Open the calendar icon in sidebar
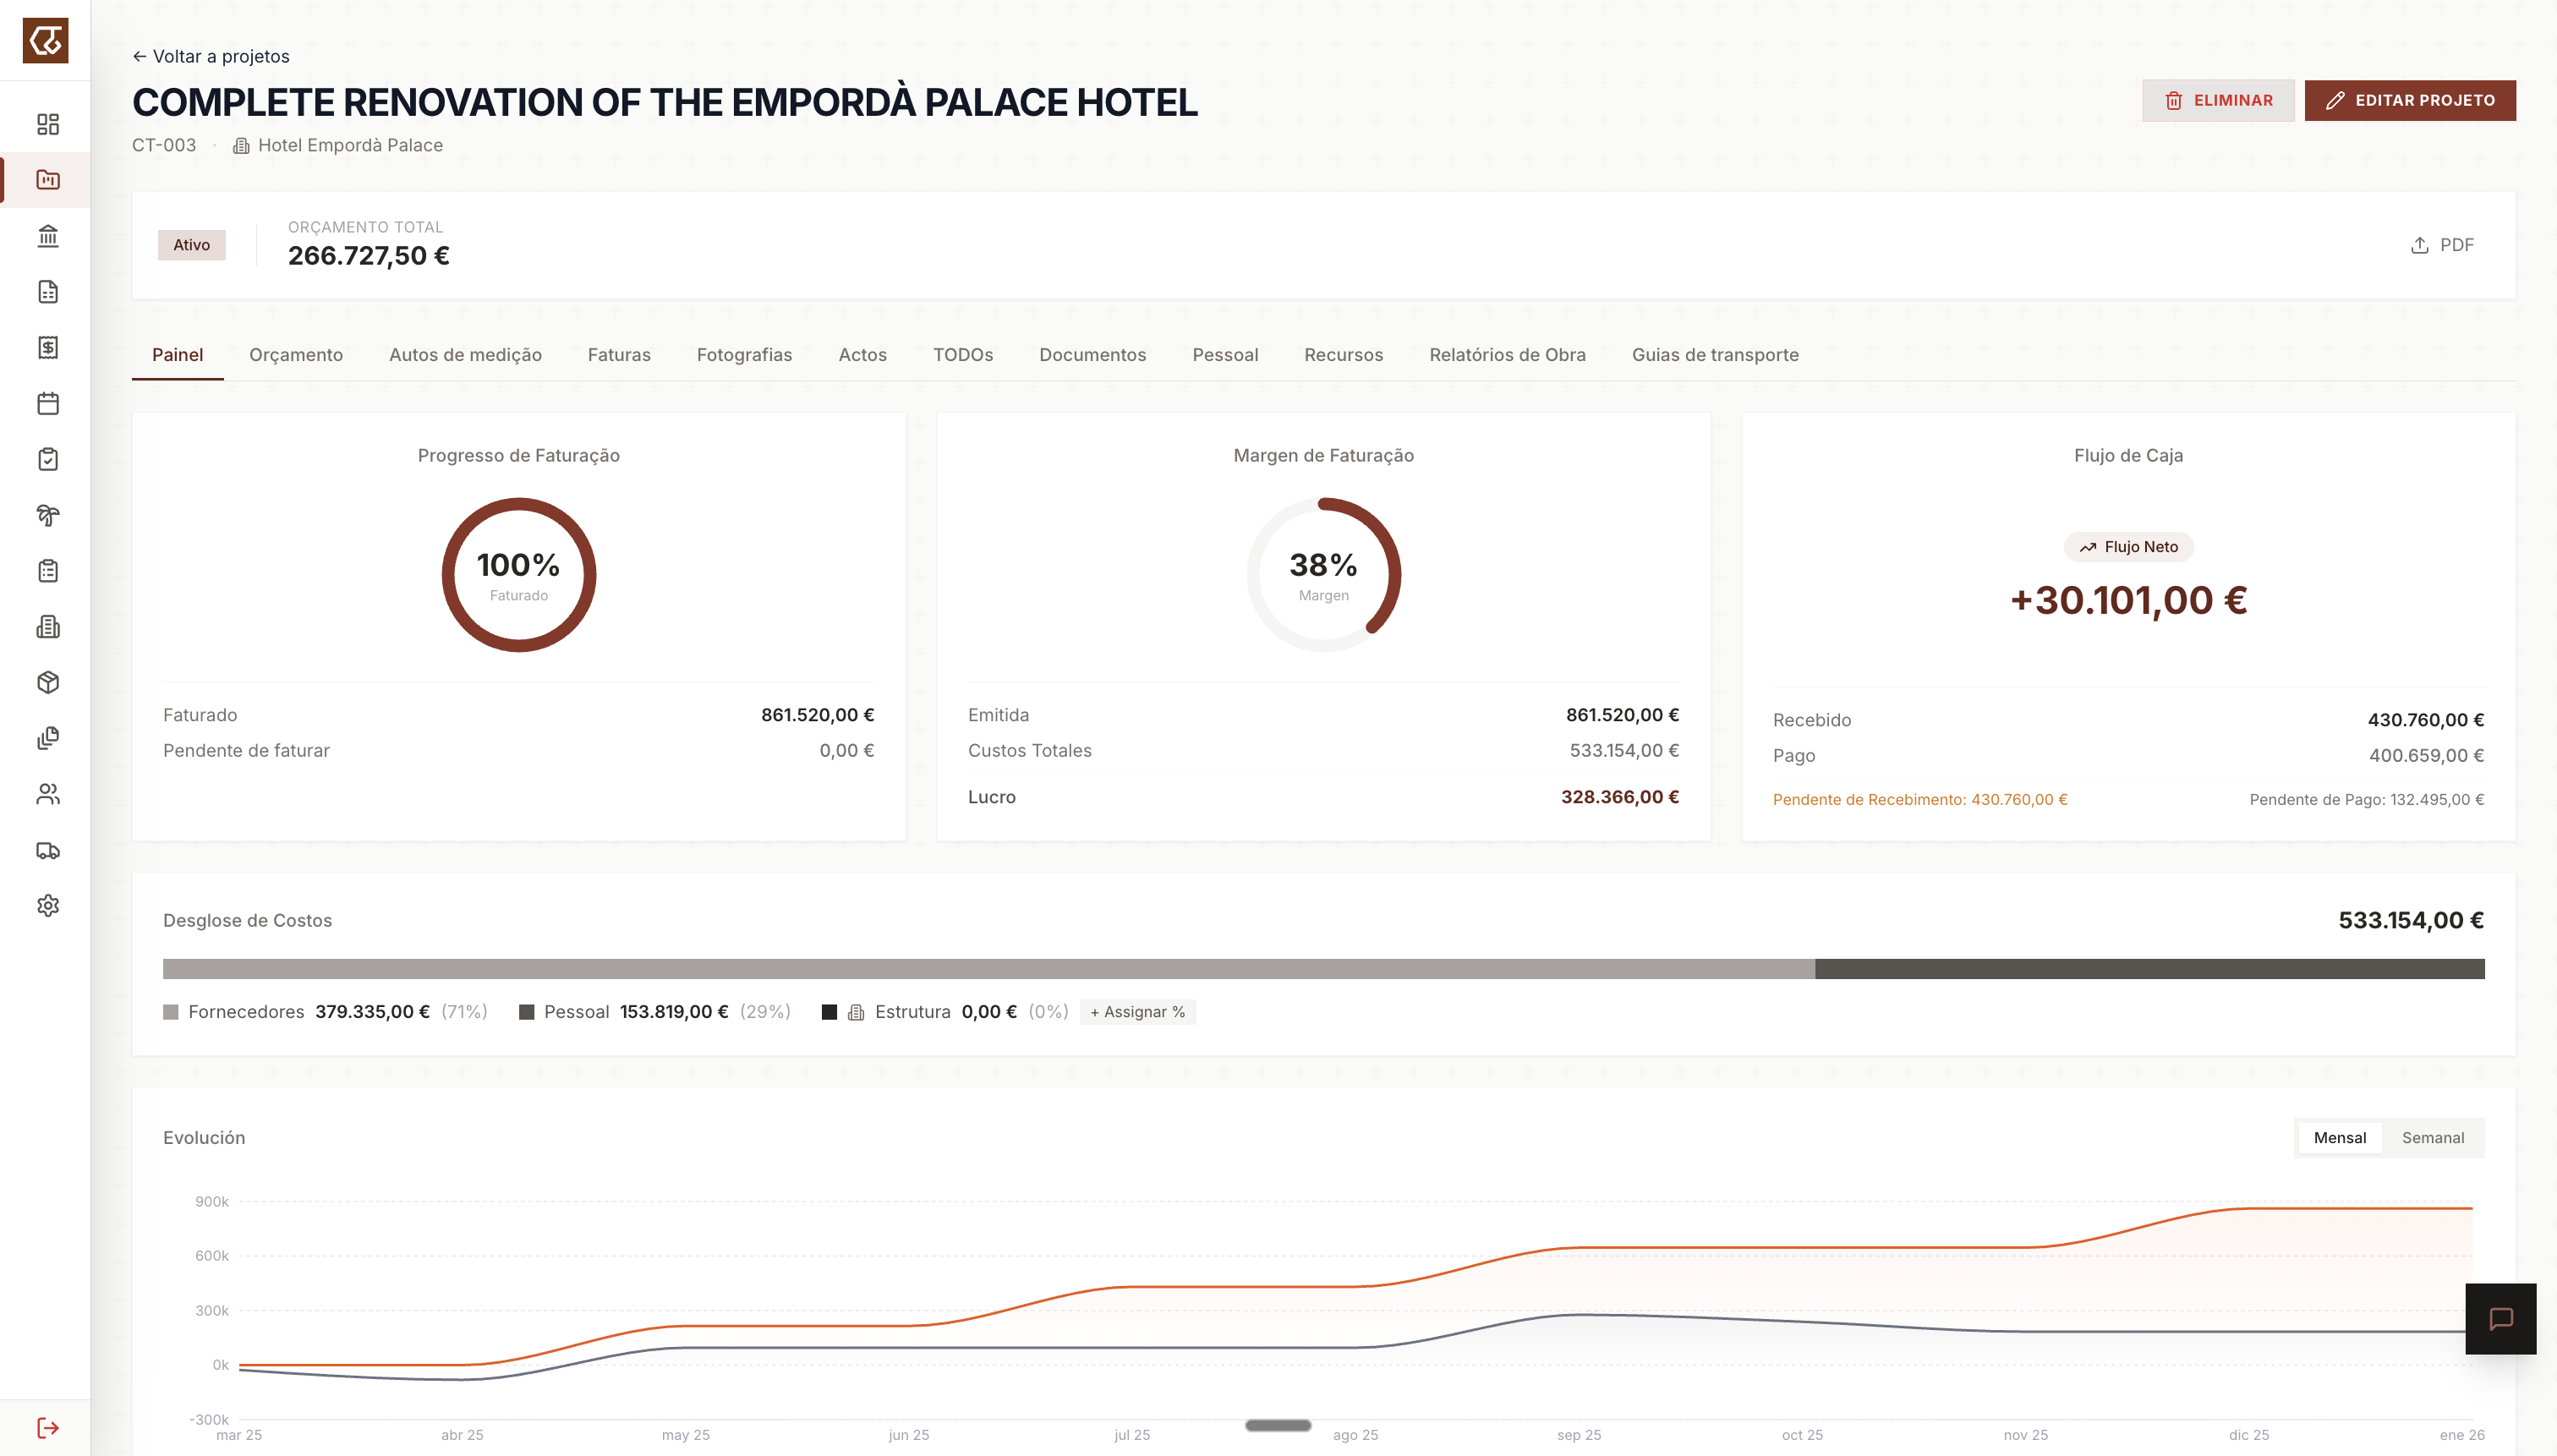 pyautogui.click(x=48, y=403)
